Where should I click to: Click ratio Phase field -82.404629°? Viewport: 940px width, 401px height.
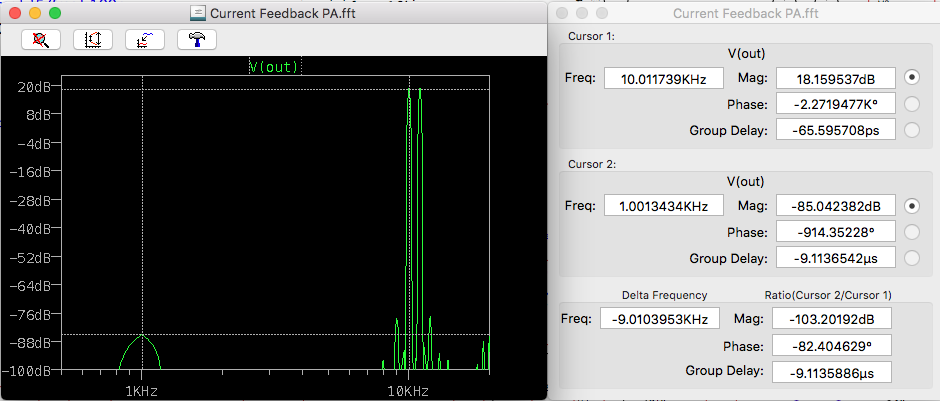pyautogui.click(x=831, y=345)
